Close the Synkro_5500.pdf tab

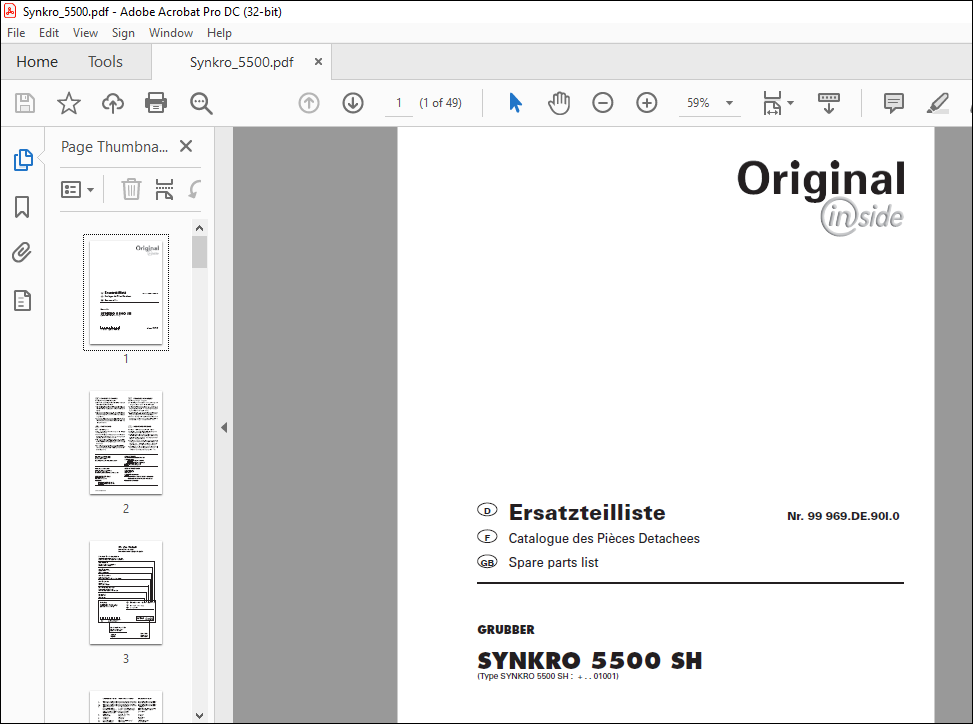click(x=318, y=61)
